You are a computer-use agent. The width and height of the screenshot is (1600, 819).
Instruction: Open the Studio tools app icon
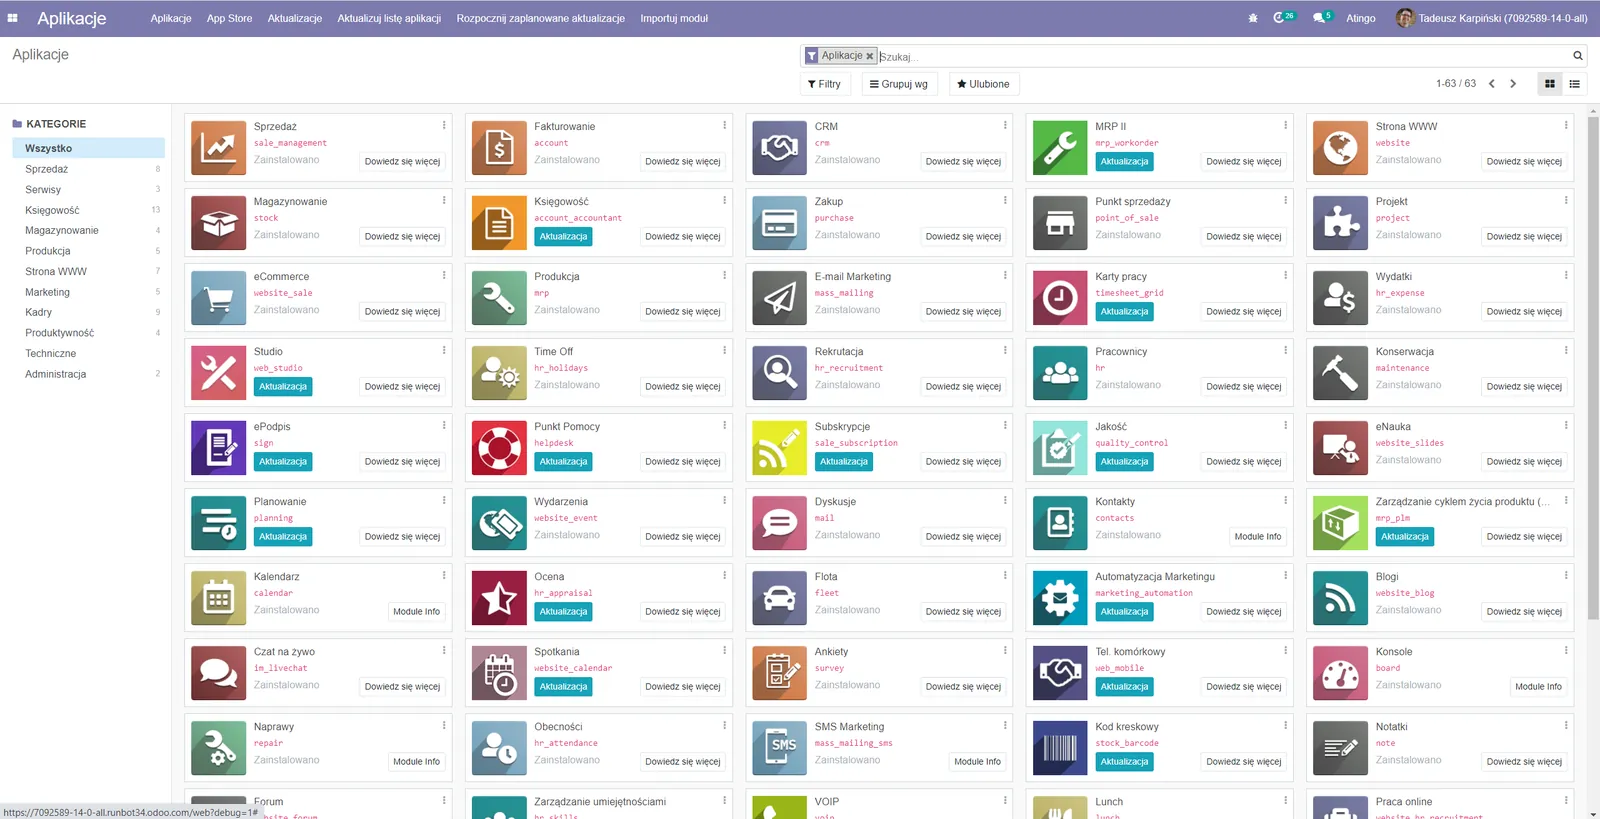[218, 373]
